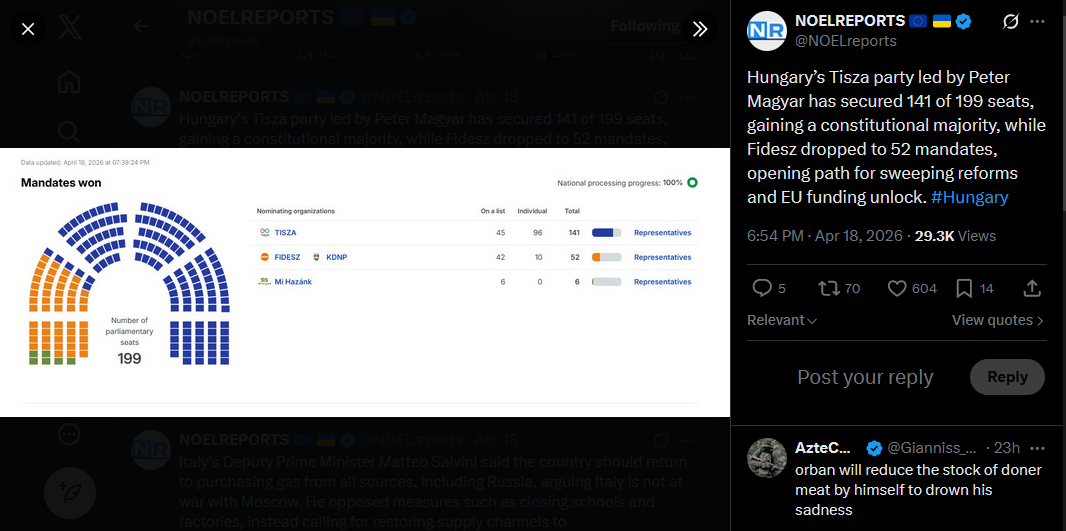Open NOELREPORTS profile avatar in tweet panel

[x=766, y=31]
